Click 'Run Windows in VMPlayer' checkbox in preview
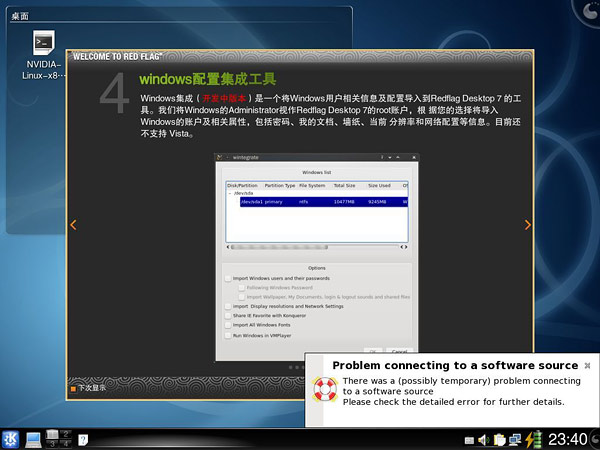Image resolution: width=600 pixels, height=450 pixels. click(x=228, y=335)
